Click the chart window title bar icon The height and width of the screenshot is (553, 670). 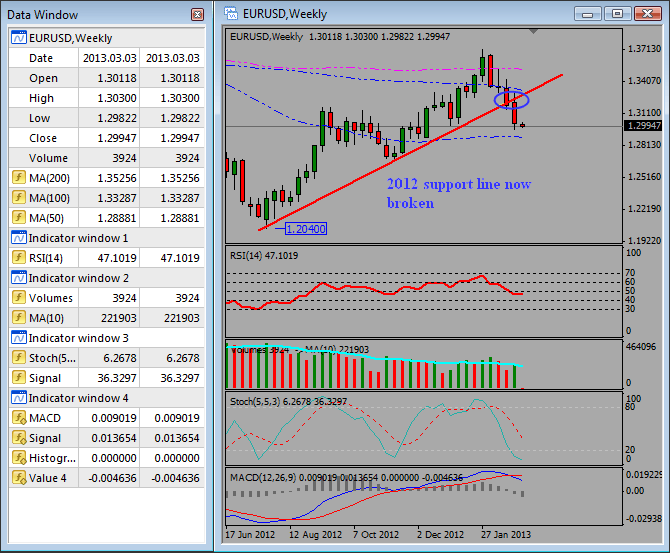231,14
